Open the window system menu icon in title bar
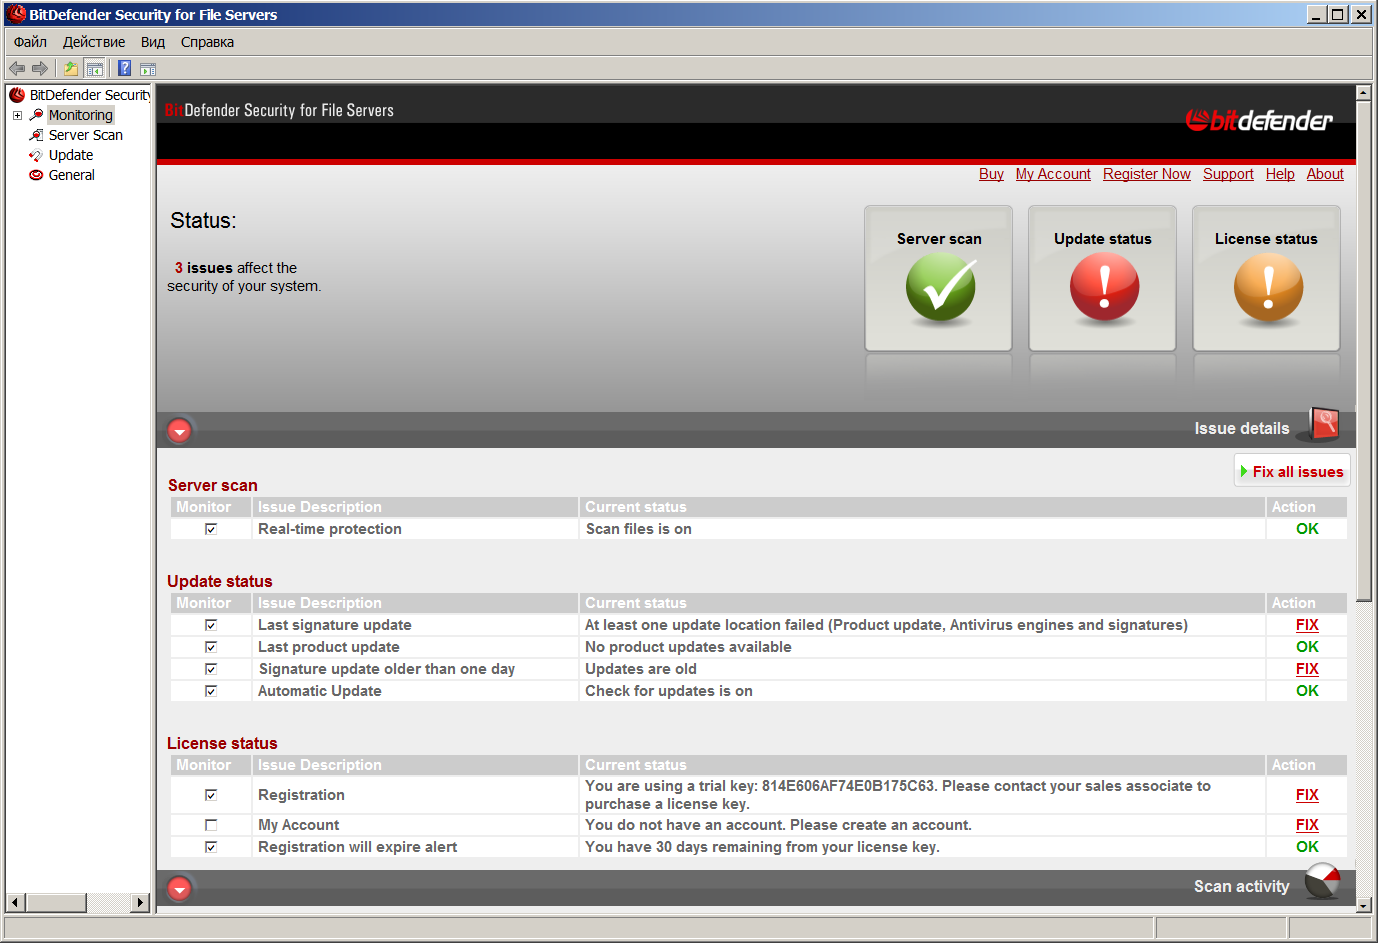The width and height of the screenshot is (1378, 943). [17, 14]
